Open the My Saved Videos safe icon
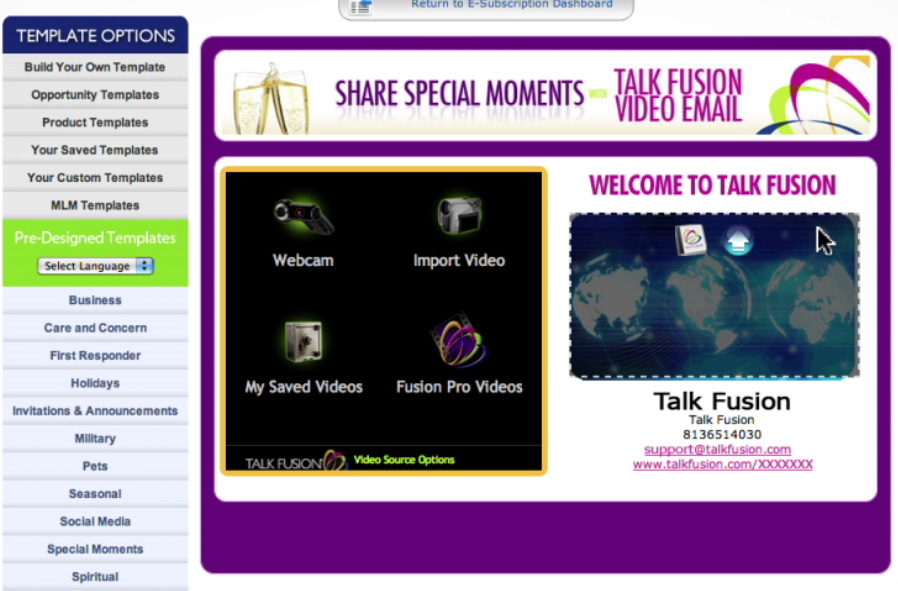 [x=304, y=341]
